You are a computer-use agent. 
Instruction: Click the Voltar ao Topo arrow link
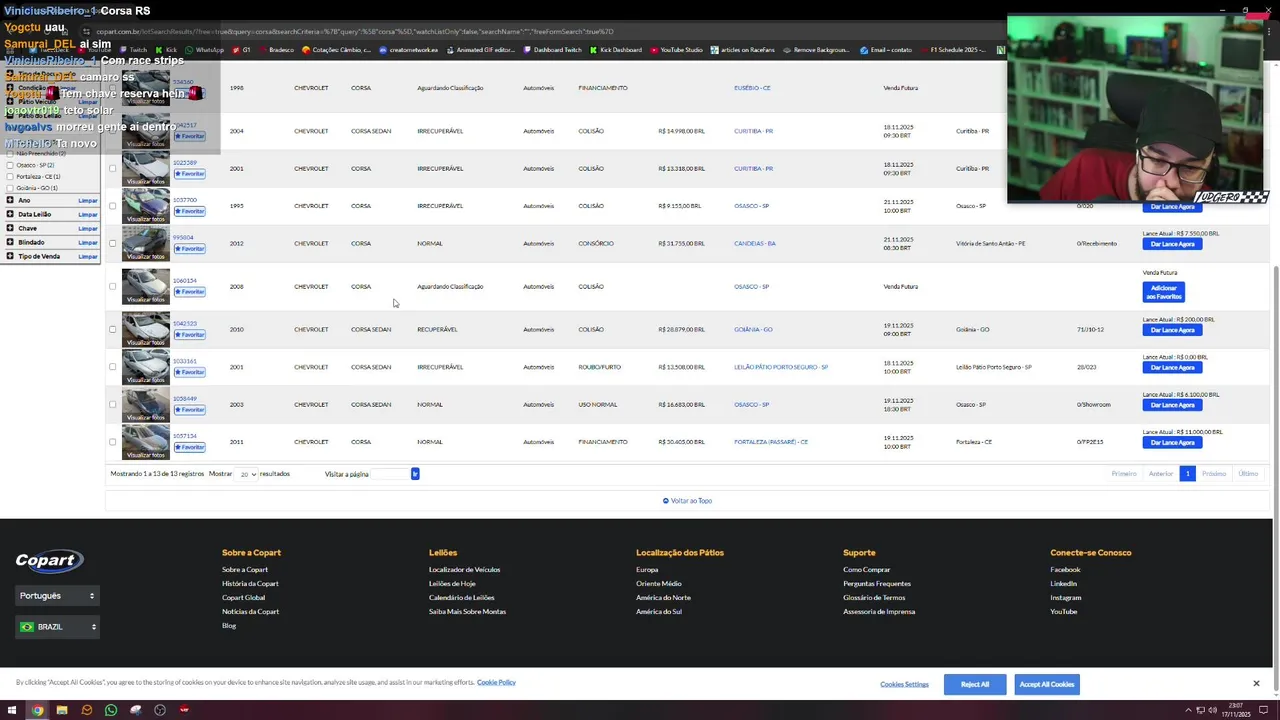click(x=687, y=501)
